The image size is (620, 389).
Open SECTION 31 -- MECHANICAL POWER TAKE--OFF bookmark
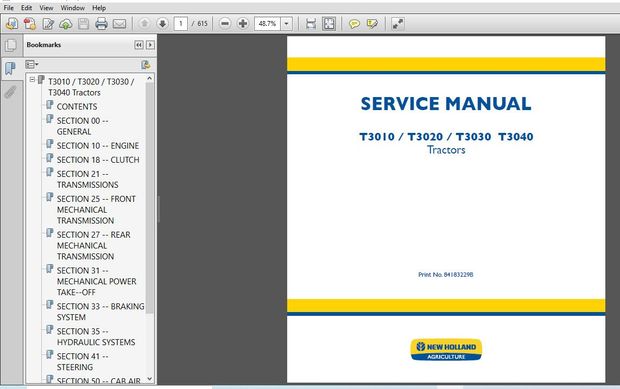pos(96,281)
